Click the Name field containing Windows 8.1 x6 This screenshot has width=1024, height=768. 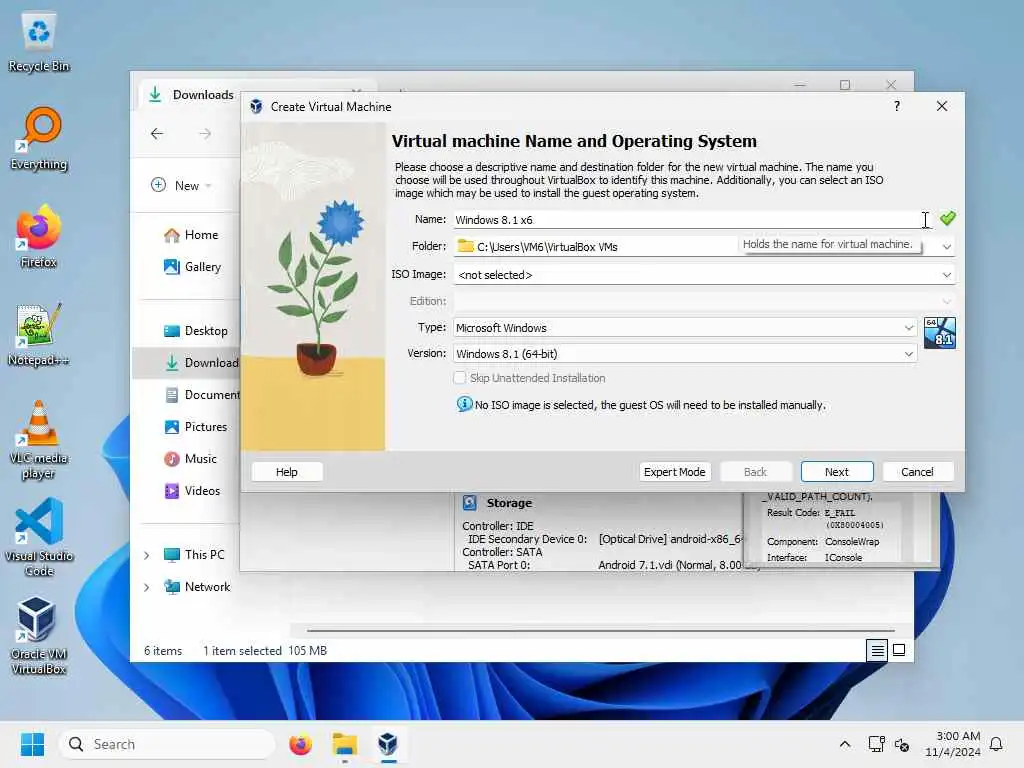click(x=693, y=219)
